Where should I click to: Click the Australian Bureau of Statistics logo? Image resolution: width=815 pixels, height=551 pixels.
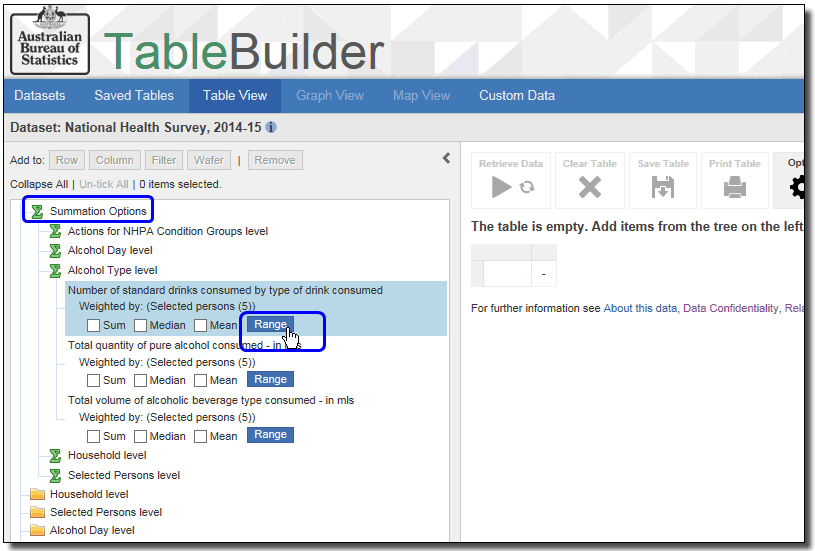point(50,40)
